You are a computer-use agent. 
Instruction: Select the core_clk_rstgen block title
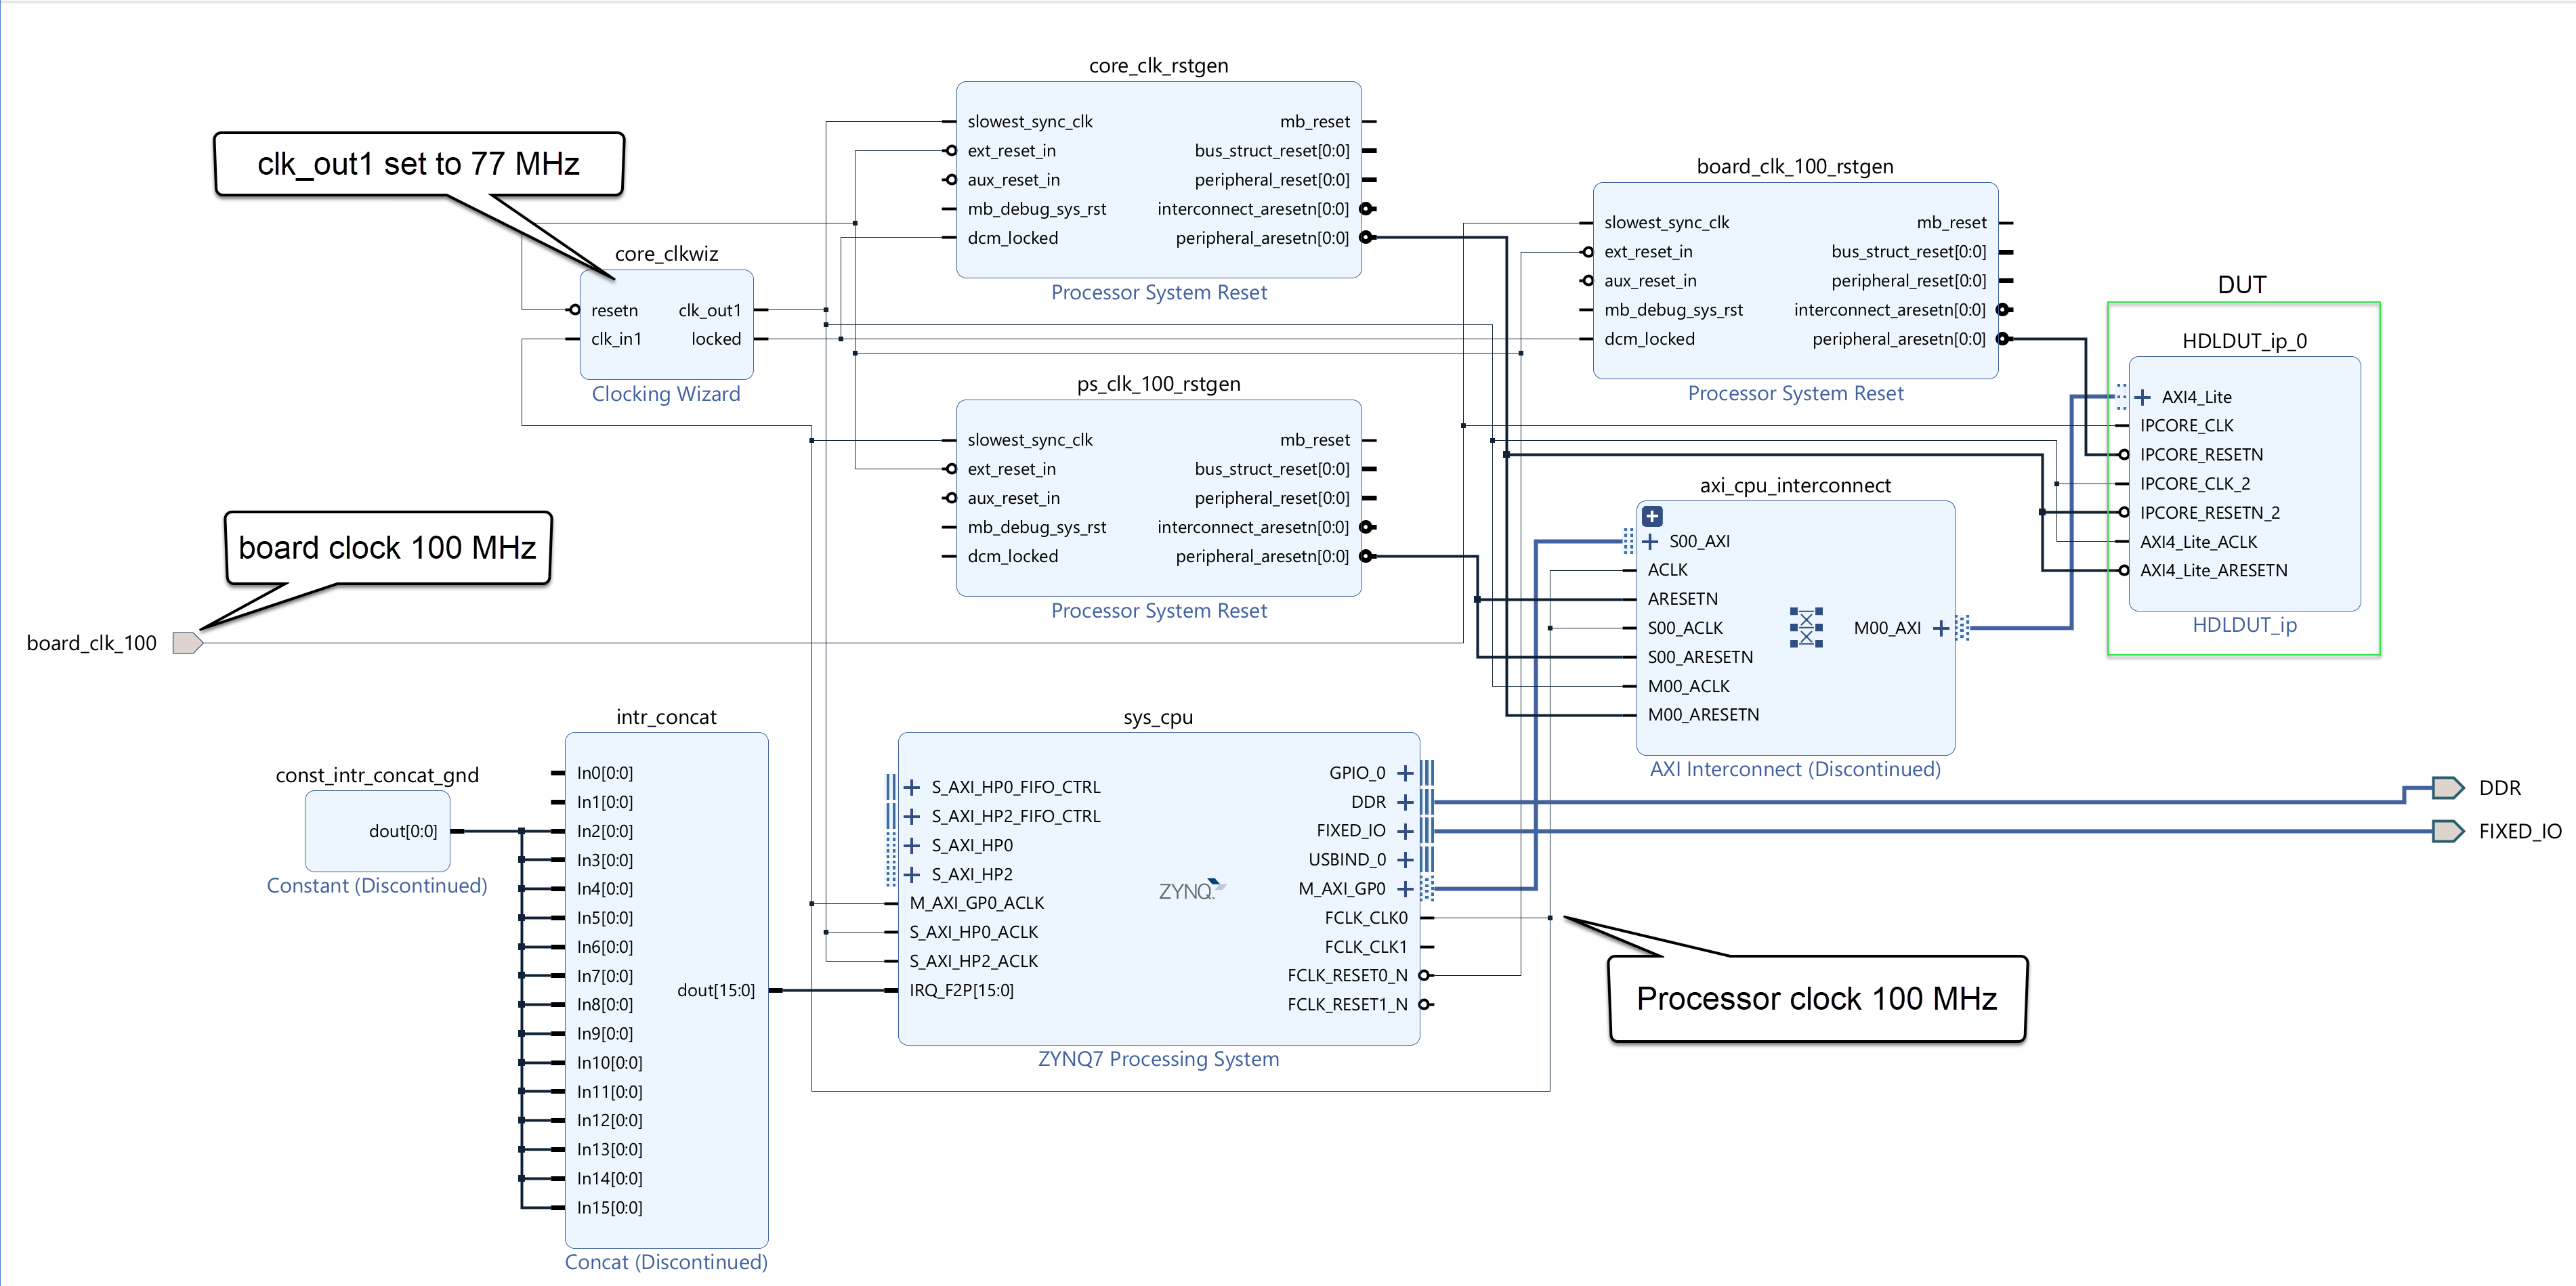click(x=1158, y=66)
